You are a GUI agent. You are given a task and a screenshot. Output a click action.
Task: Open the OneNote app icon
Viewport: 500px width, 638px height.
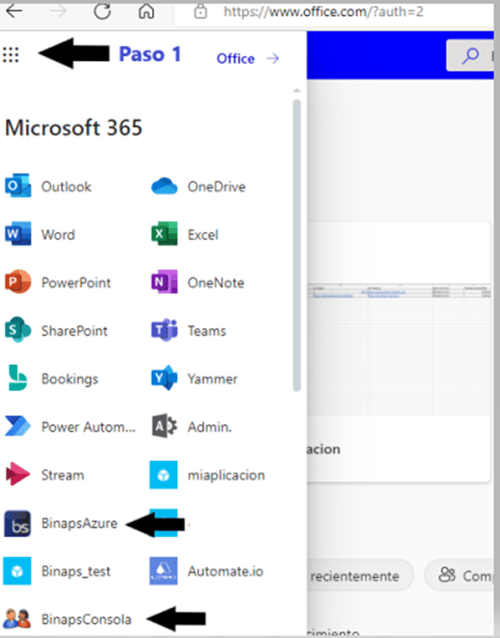pos(164,282)
